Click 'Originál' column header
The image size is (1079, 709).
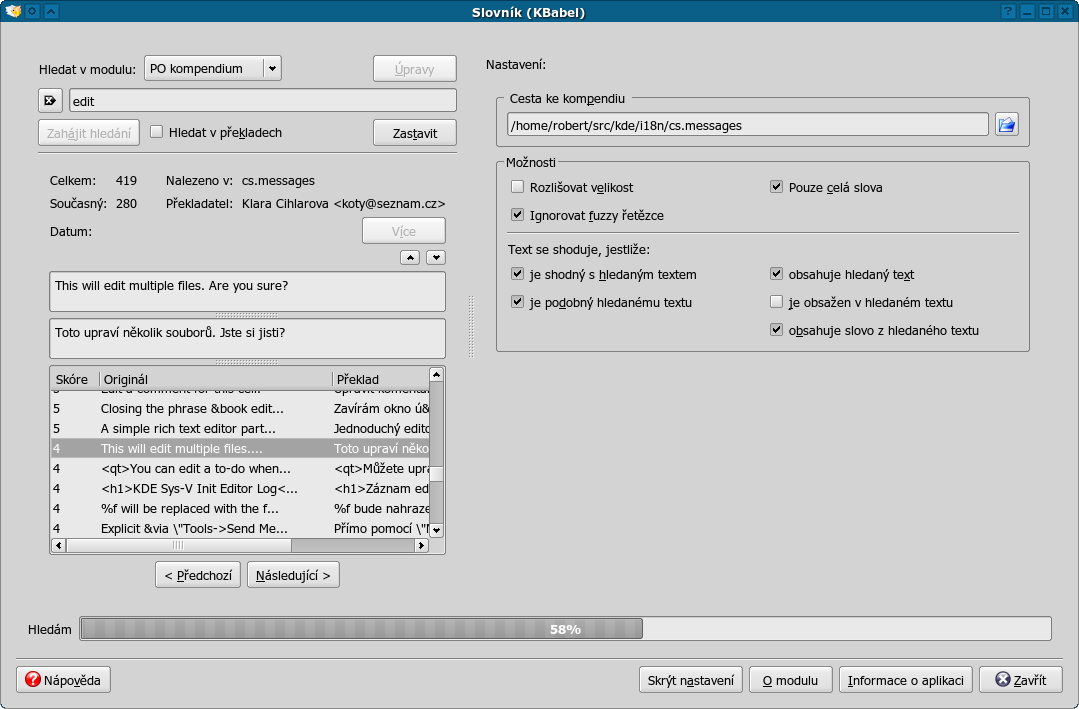215,379
